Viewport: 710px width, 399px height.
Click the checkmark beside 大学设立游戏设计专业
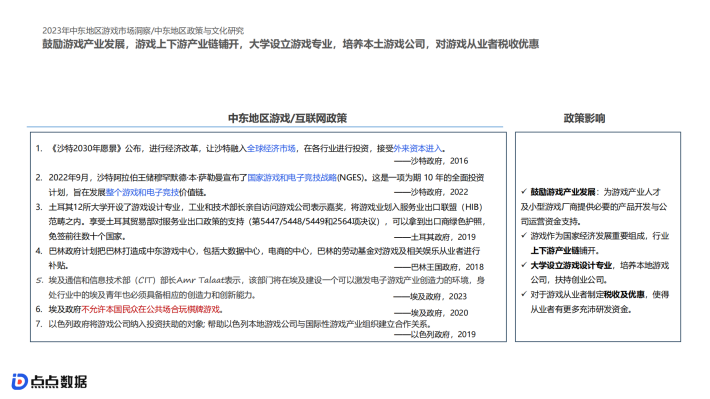tap(524, 265)
